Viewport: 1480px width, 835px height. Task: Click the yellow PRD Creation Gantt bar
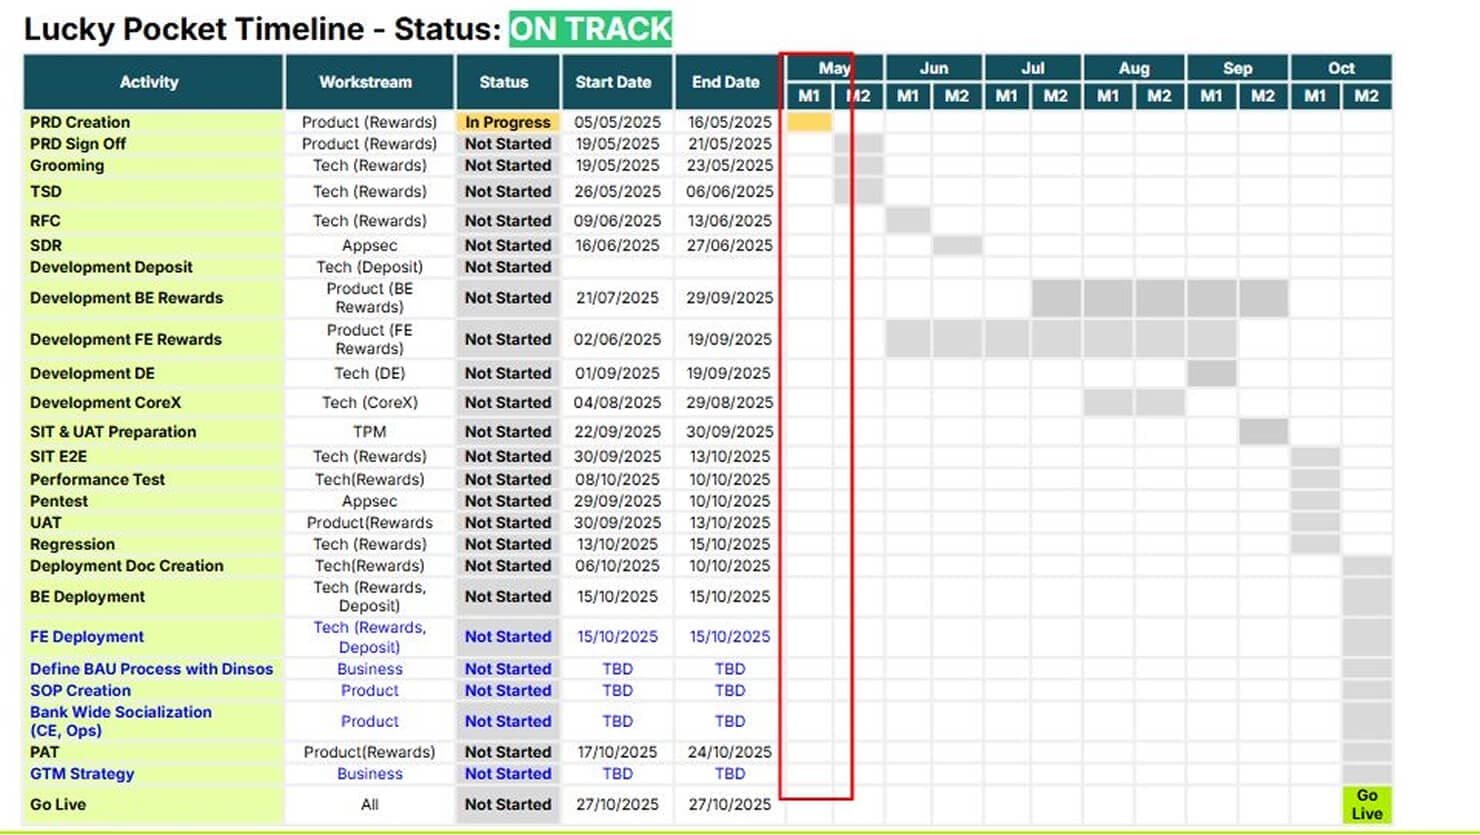coord(809,122)
